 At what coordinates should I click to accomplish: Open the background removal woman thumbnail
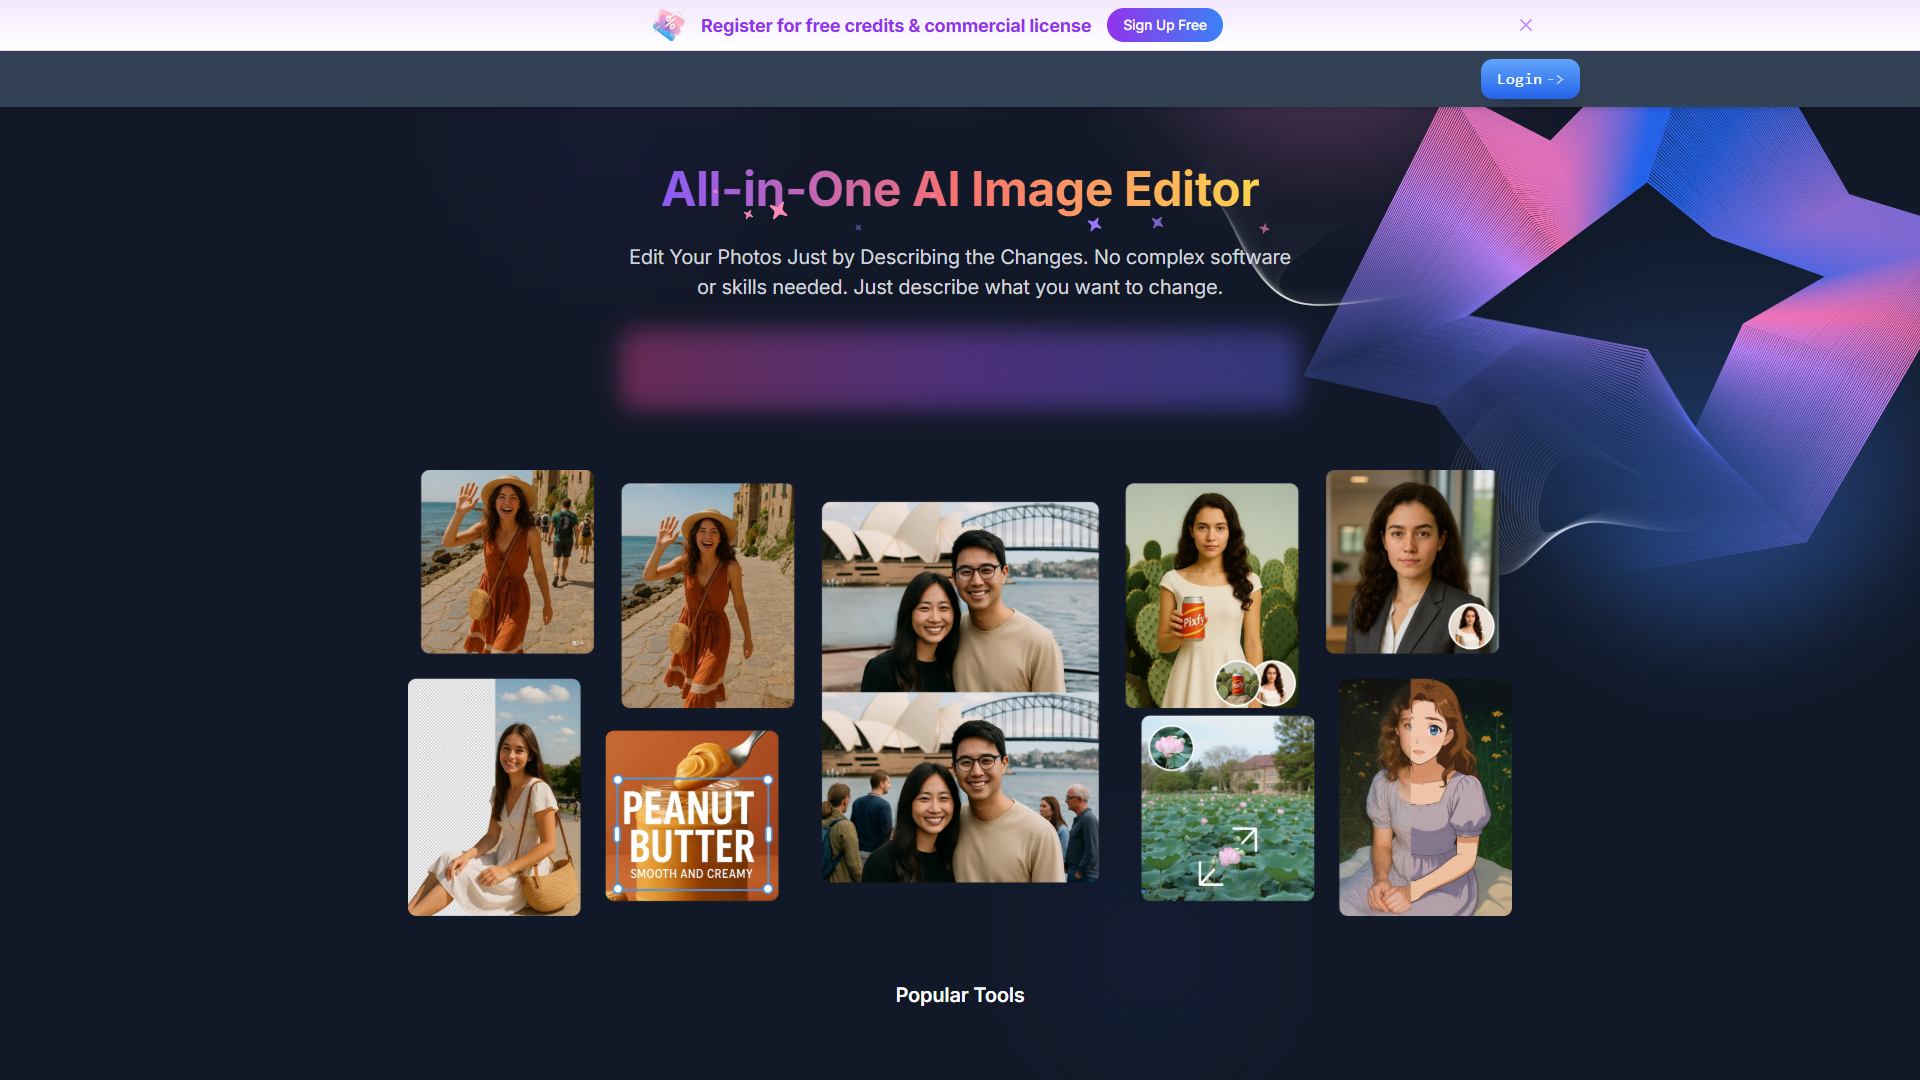494,797
